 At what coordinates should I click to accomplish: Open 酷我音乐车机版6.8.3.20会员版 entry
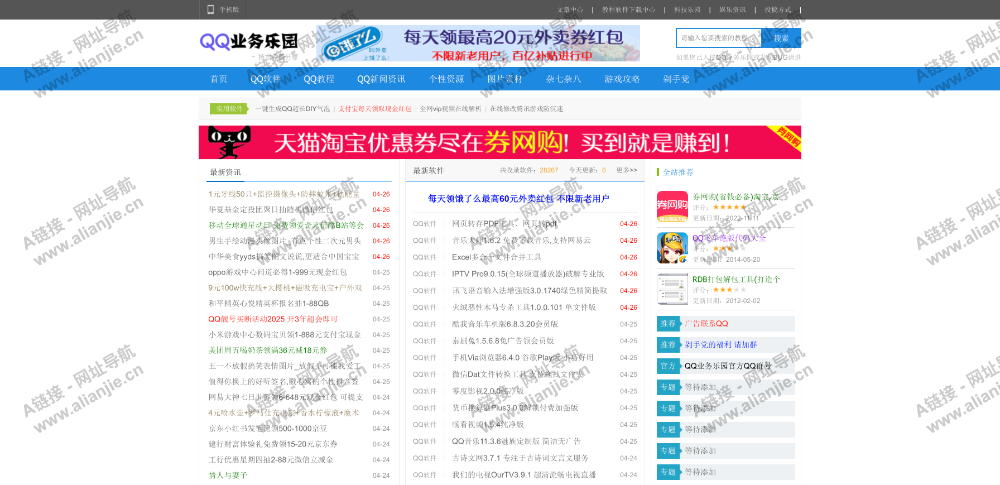click(x=504, y=324)
